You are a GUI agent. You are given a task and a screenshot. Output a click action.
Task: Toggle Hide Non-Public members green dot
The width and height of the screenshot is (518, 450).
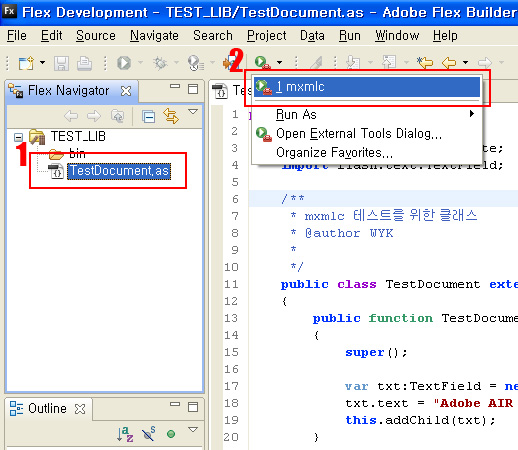click(x=171, y=434)
